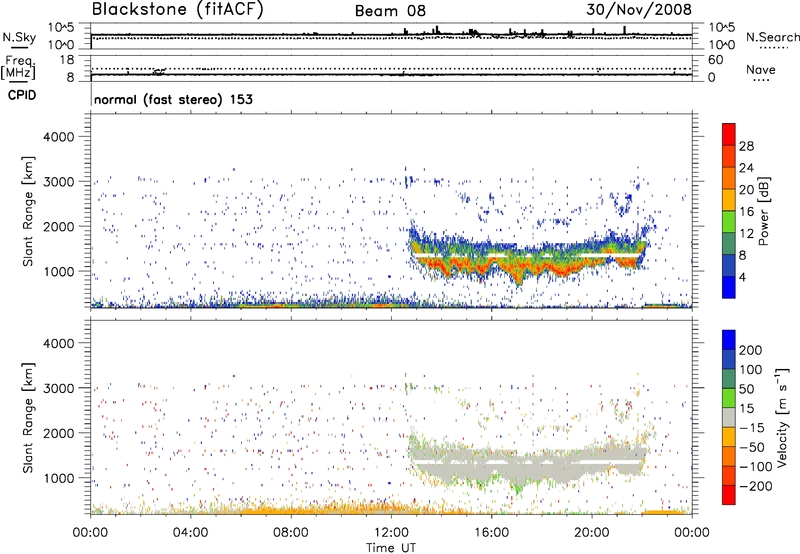800x554 pixels.
Task: Click the 'CPID' label
Action: pos(22,95)
